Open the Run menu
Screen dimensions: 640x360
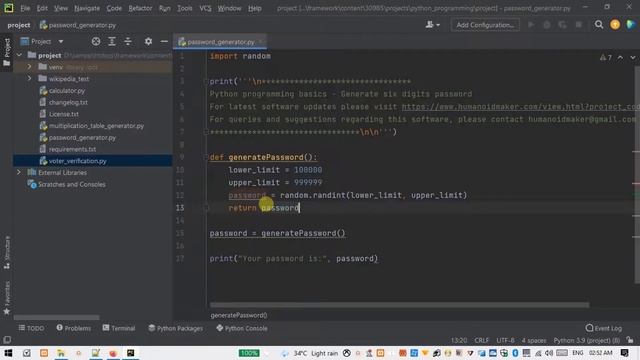click(164, 8)
